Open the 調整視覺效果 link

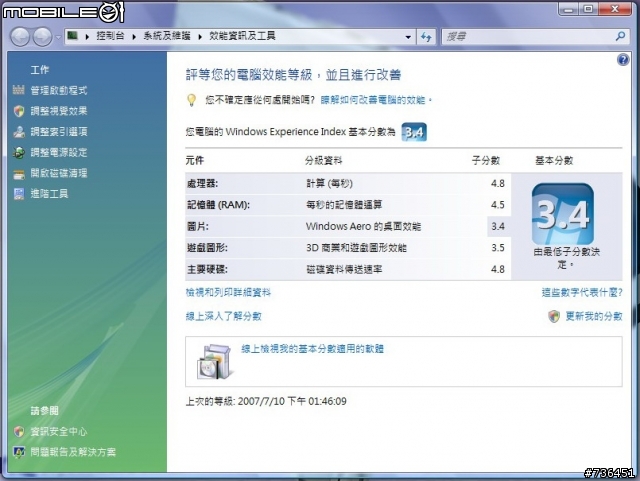click(59, 111)
